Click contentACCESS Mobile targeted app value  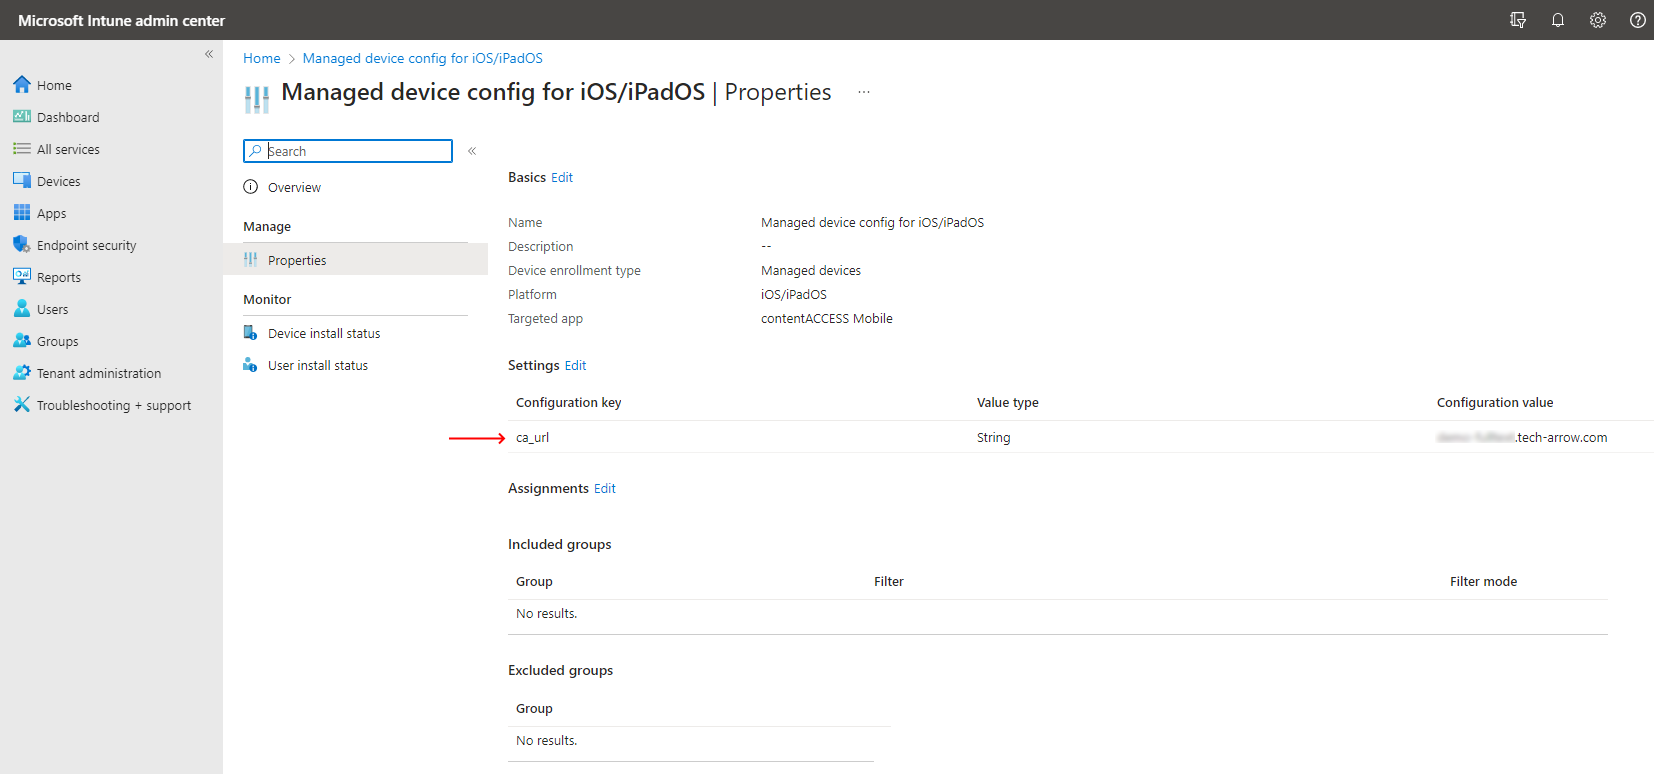(827, 318)
